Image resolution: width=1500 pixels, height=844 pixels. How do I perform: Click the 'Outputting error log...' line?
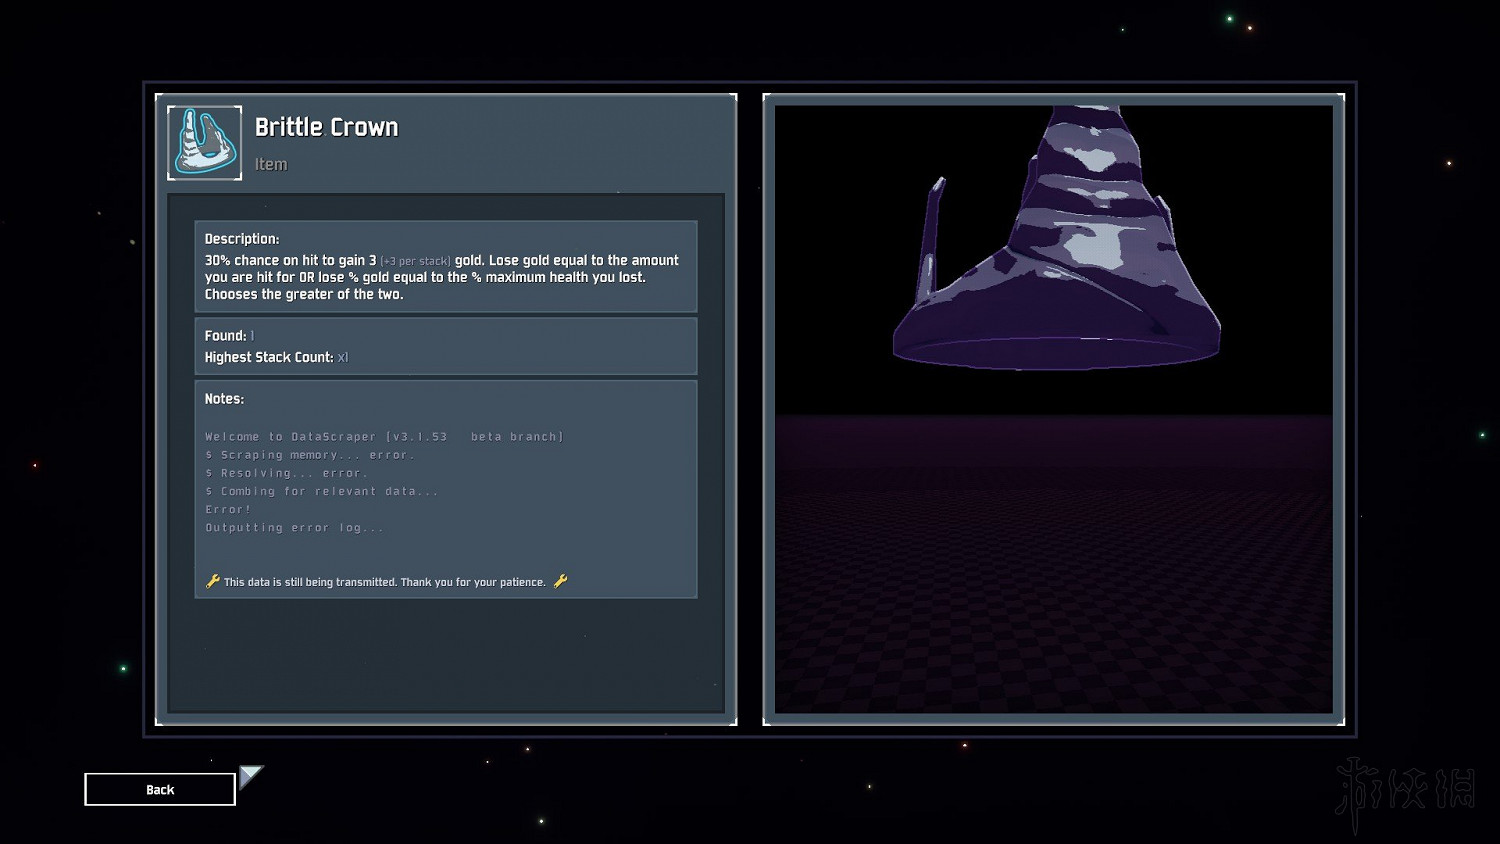coord(294,528)
